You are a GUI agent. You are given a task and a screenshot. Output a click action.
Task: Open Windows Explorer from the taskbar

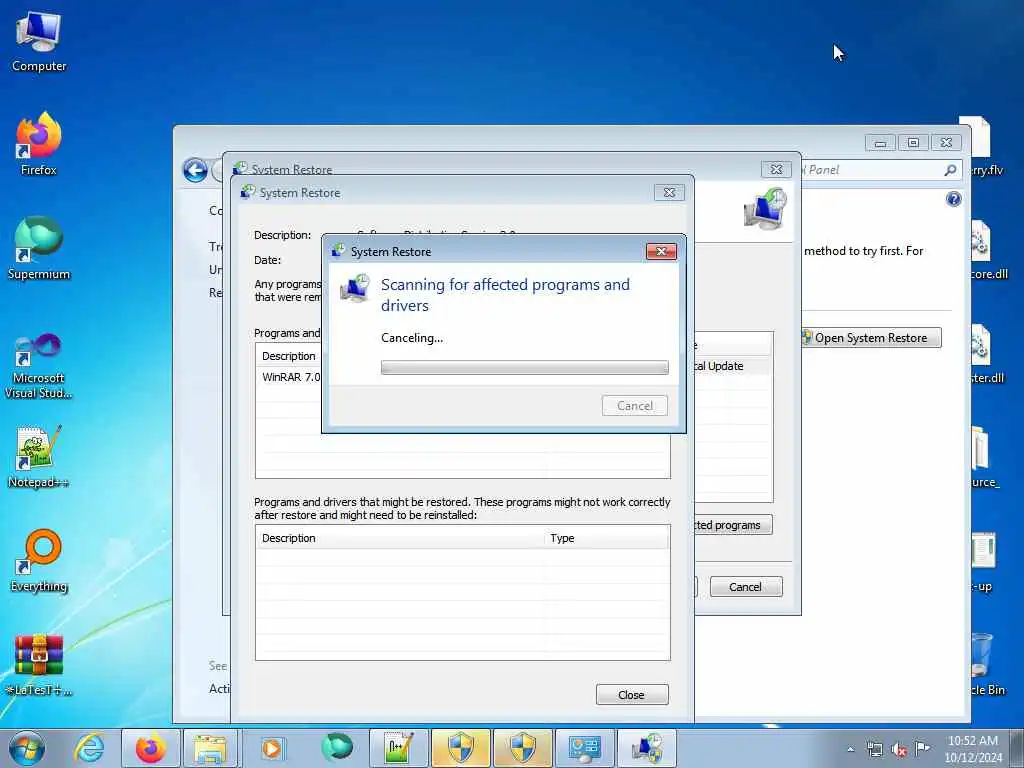(x=210, y=748)
